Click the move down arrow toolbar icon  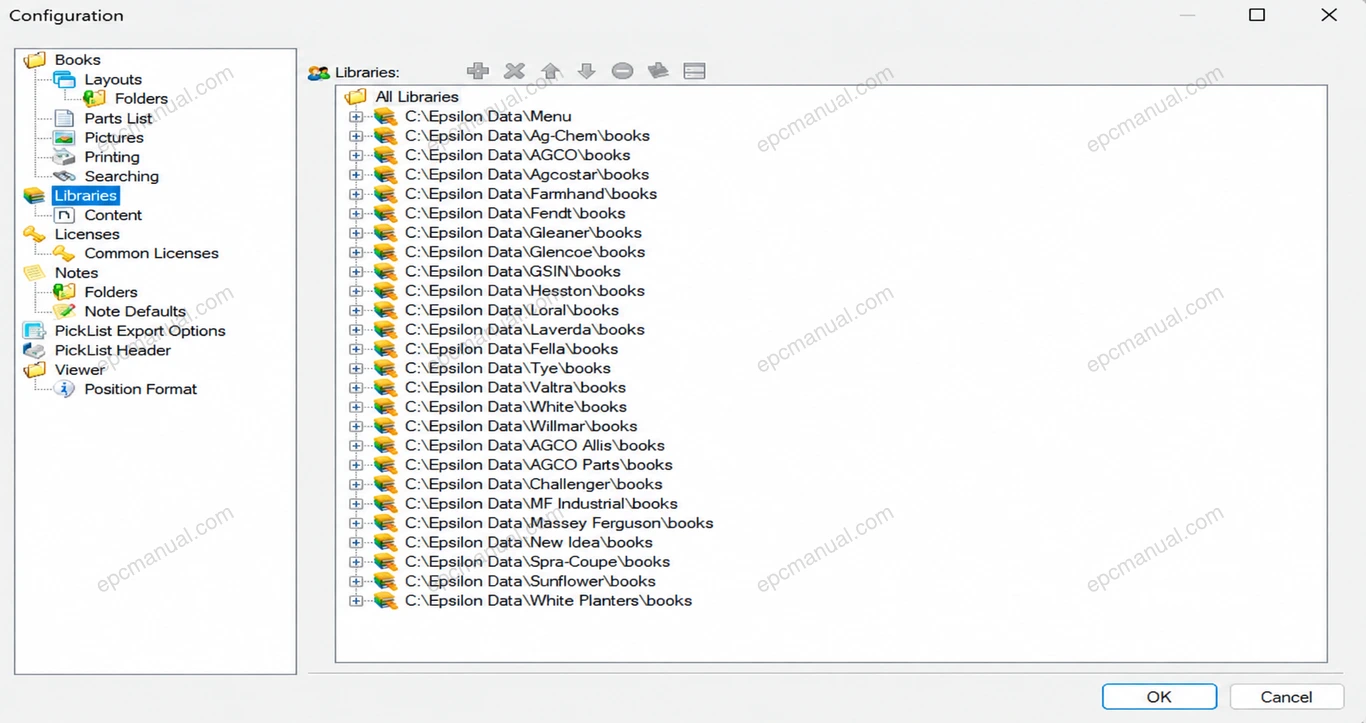(x=587, y=71)
